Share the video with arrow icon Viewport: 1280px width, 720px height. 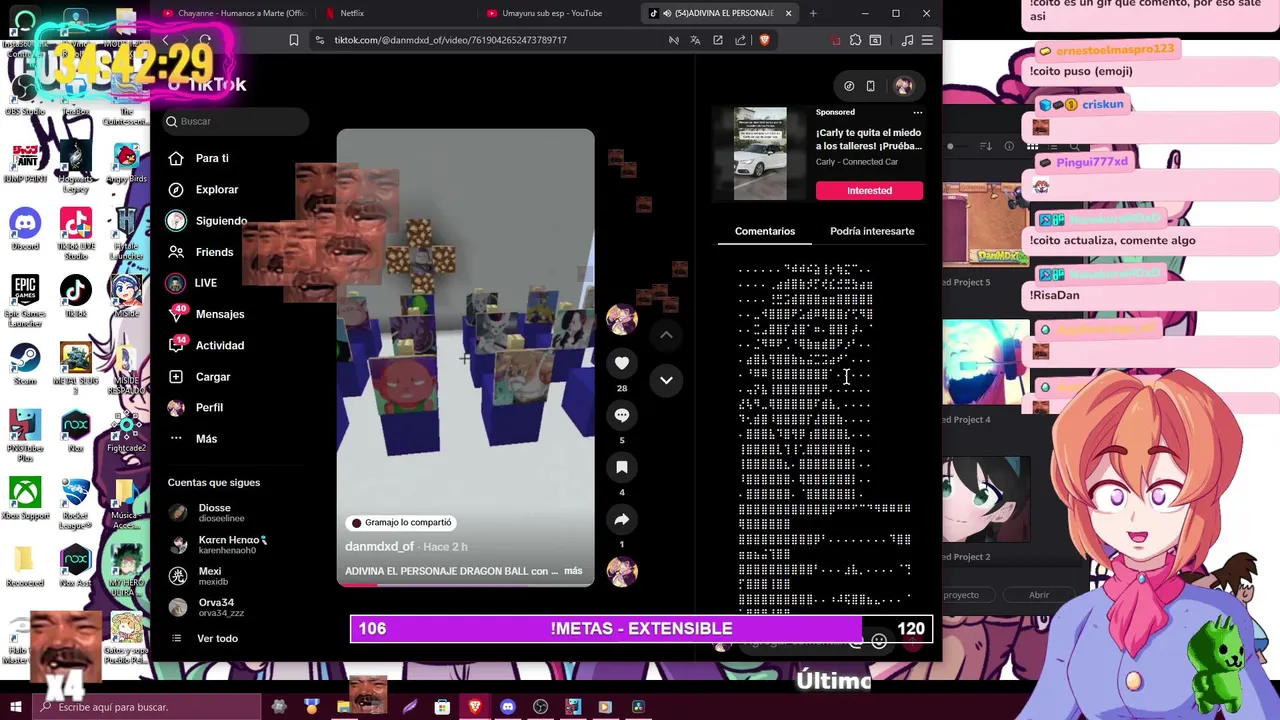622,519
